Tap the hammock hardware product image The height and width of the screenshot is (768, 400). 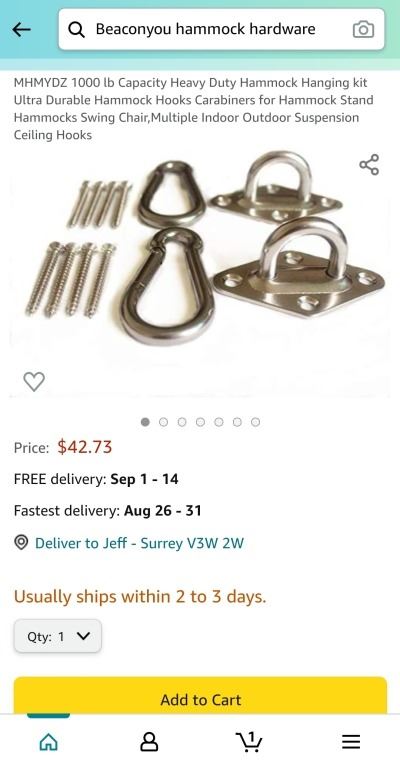(200, 272)
